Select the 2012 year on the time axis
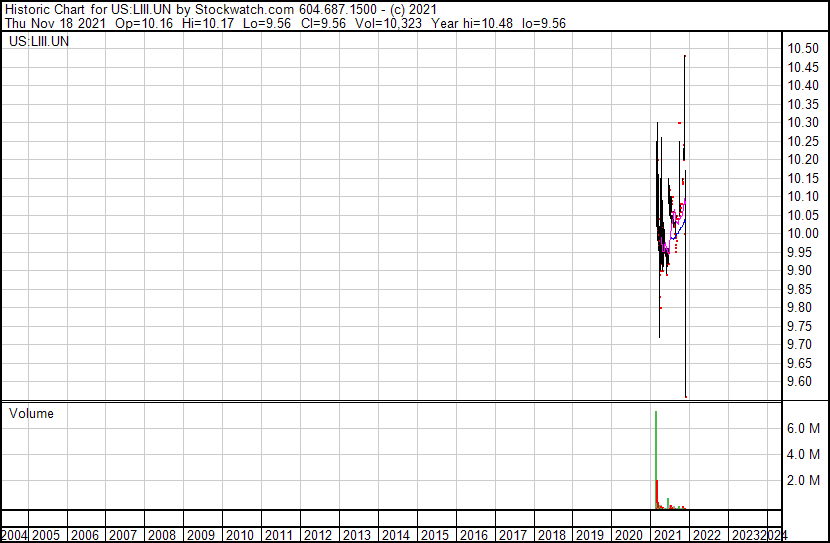 tap(318, 535)
